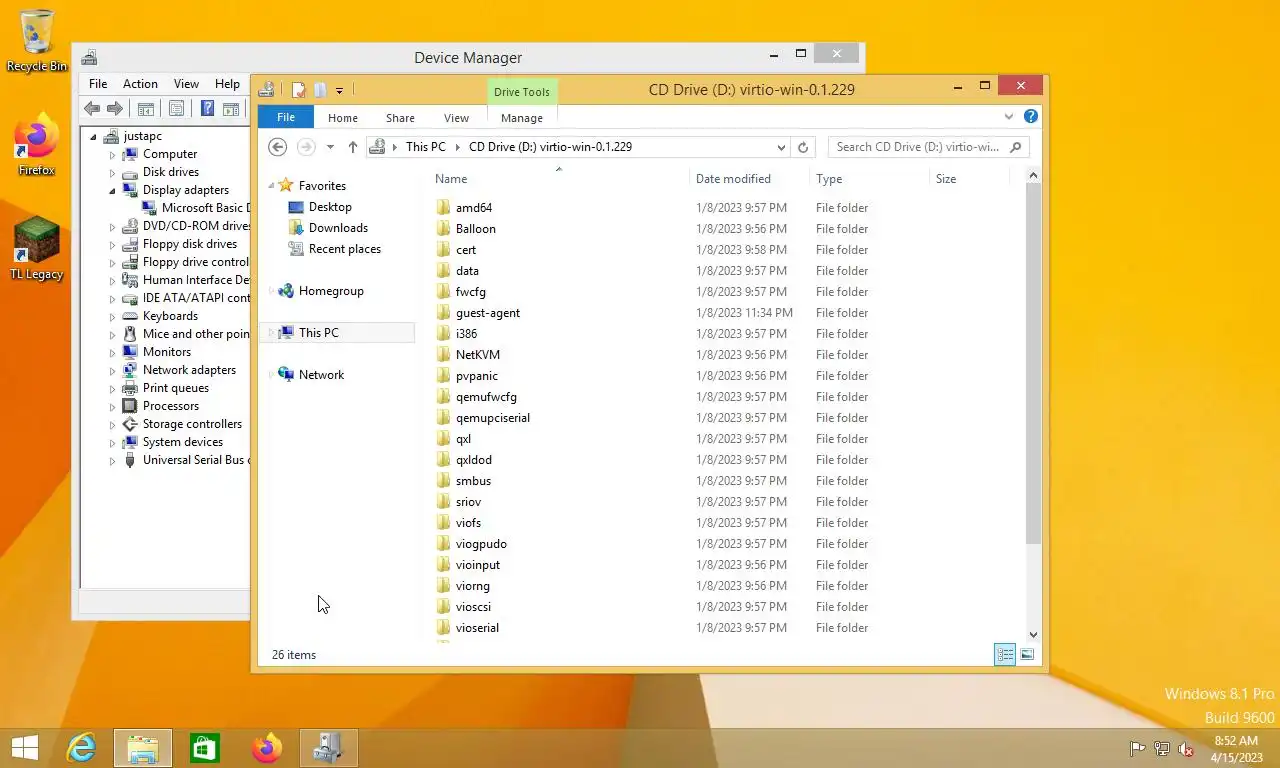Expand the Storage controllers node
Viewport: 1280px width, 768px height.
click(113, 424)
